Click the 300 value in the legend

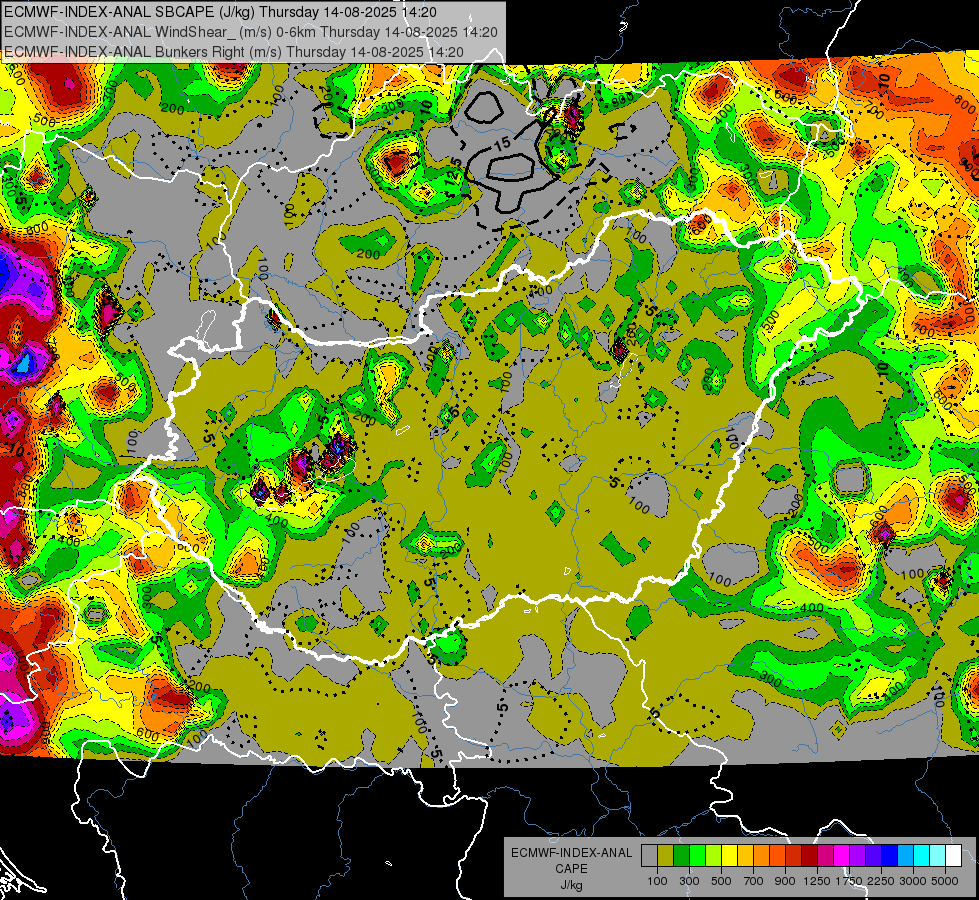[689, 881]
